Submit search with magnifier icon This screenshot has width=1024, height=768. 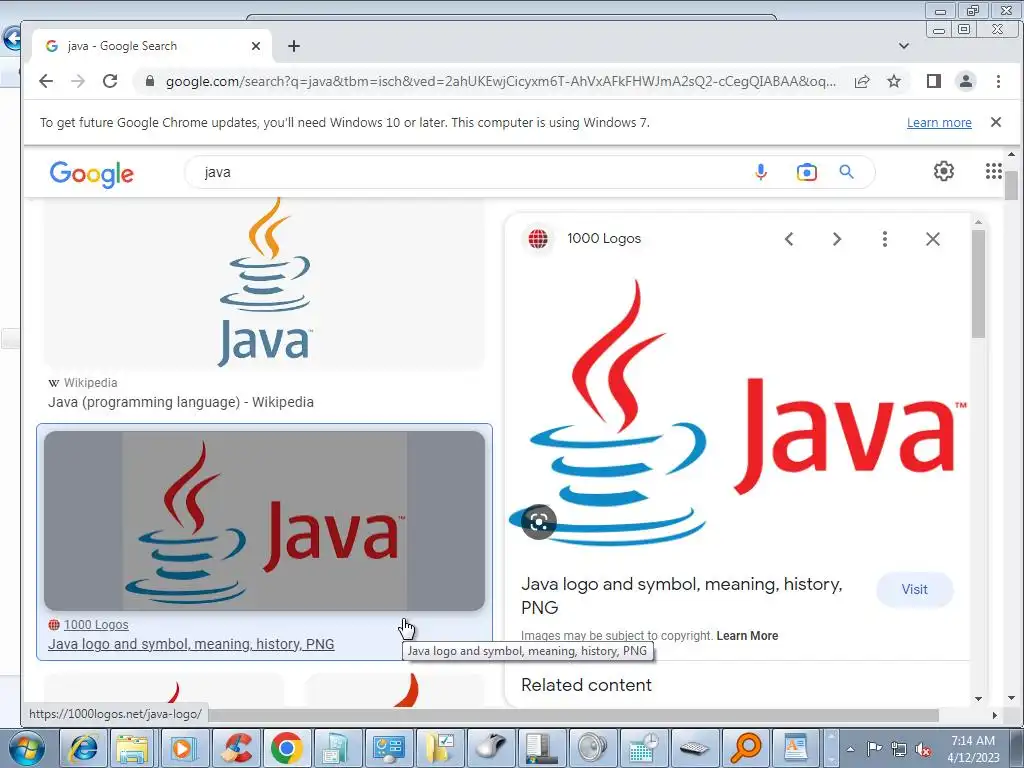tap(846, 172)
